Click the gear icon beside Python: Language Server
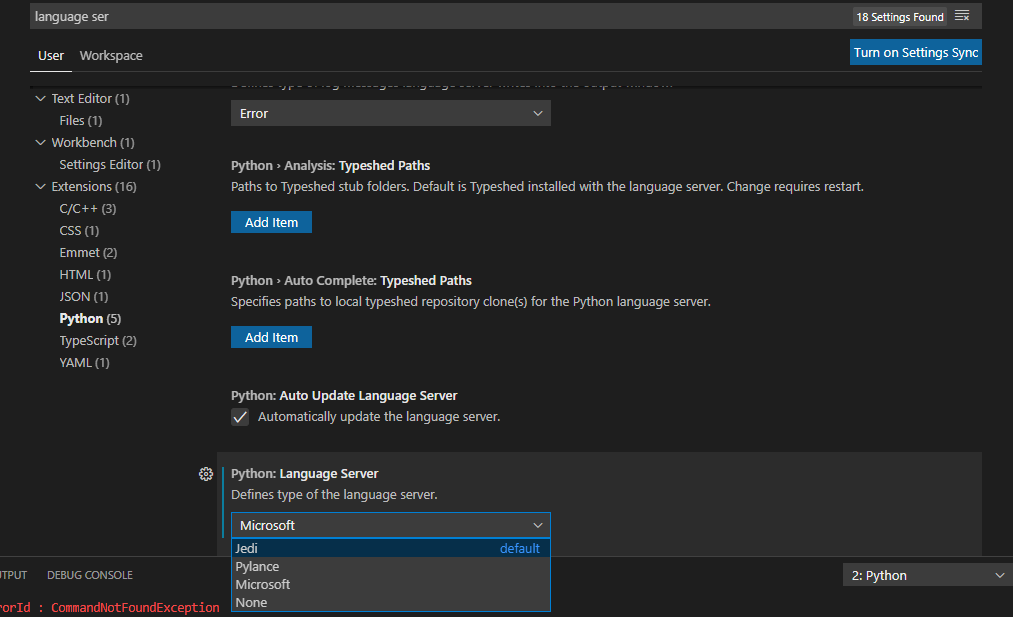Screen dimensions: 1013x617 206,473
